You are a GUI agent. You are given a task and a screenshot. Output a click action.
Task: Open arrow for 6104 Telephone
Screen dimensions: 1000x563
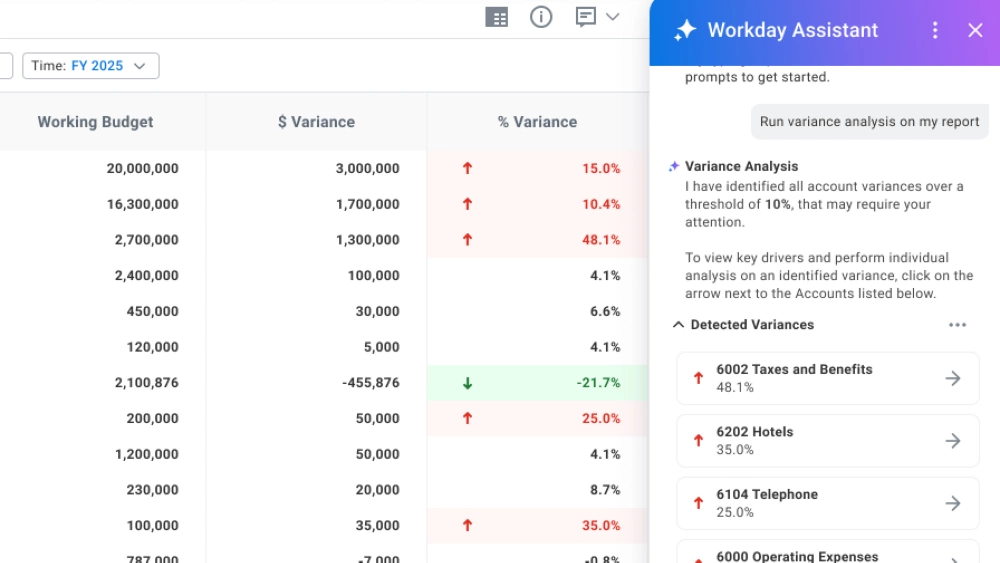[x=953, y=503]
